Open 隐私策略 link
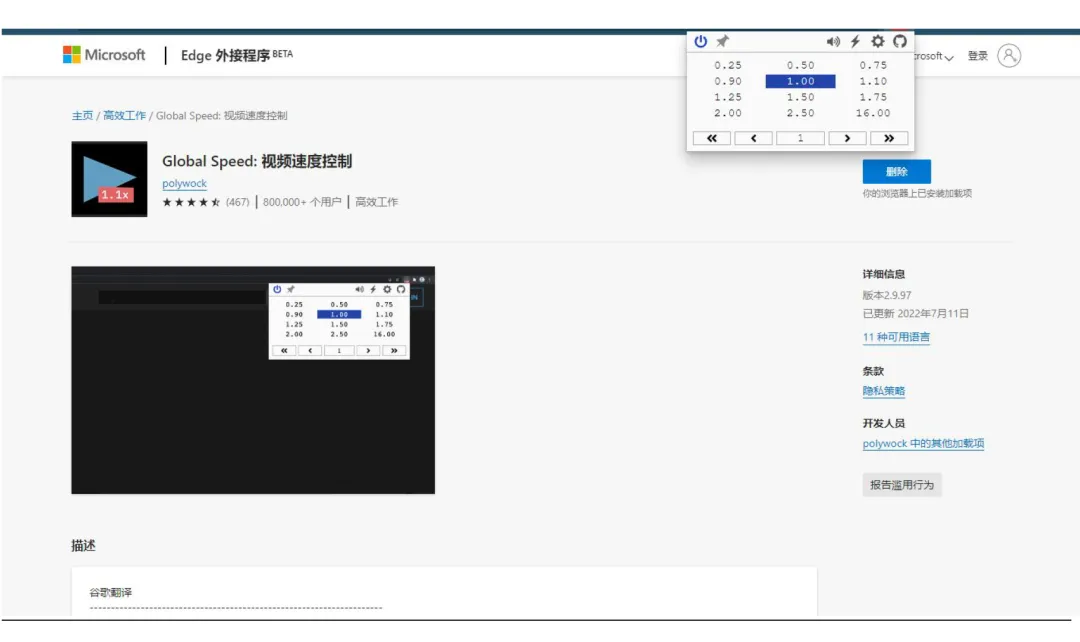This screenshot has height=642, width=1080. tap(884, 391)
